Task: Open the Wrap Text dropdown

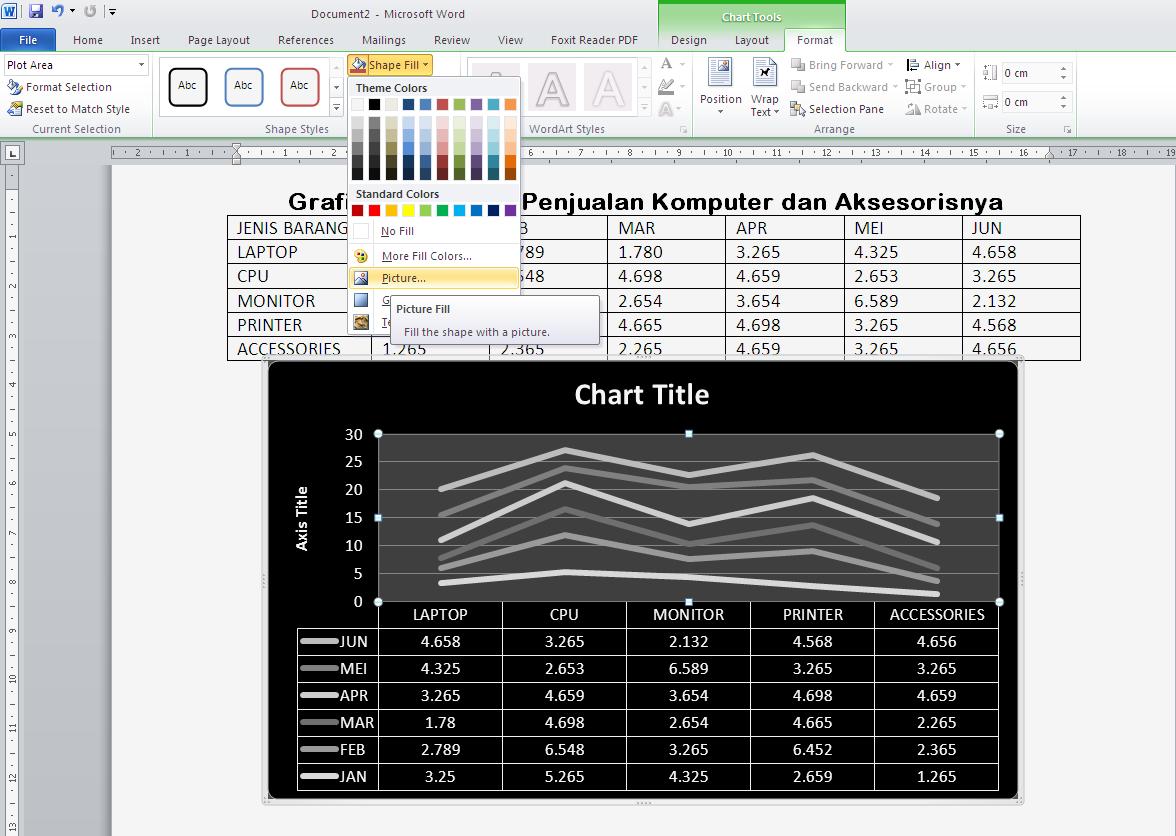Action: [x=764, y=86]
